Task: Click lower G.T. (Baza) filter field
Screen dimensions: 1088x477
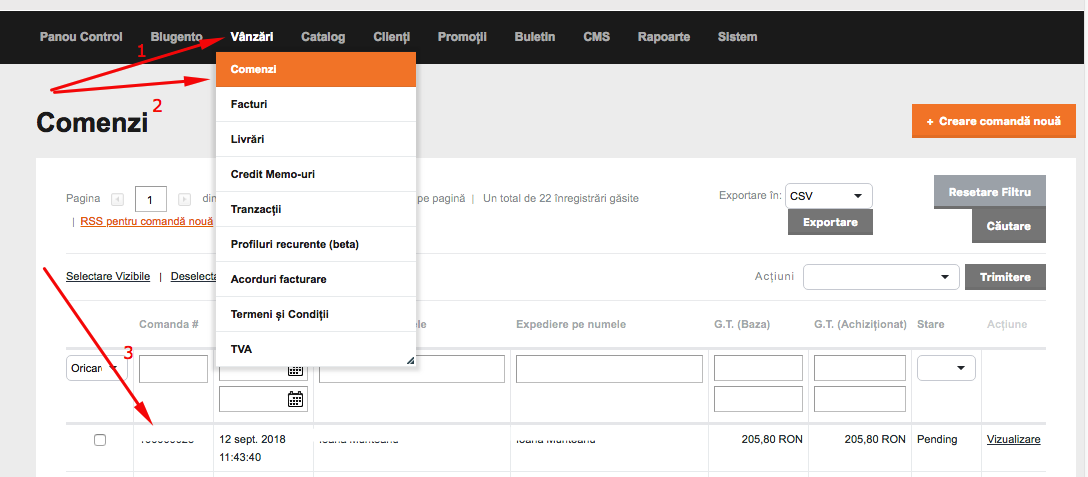Action: click(x=758, y=399)
